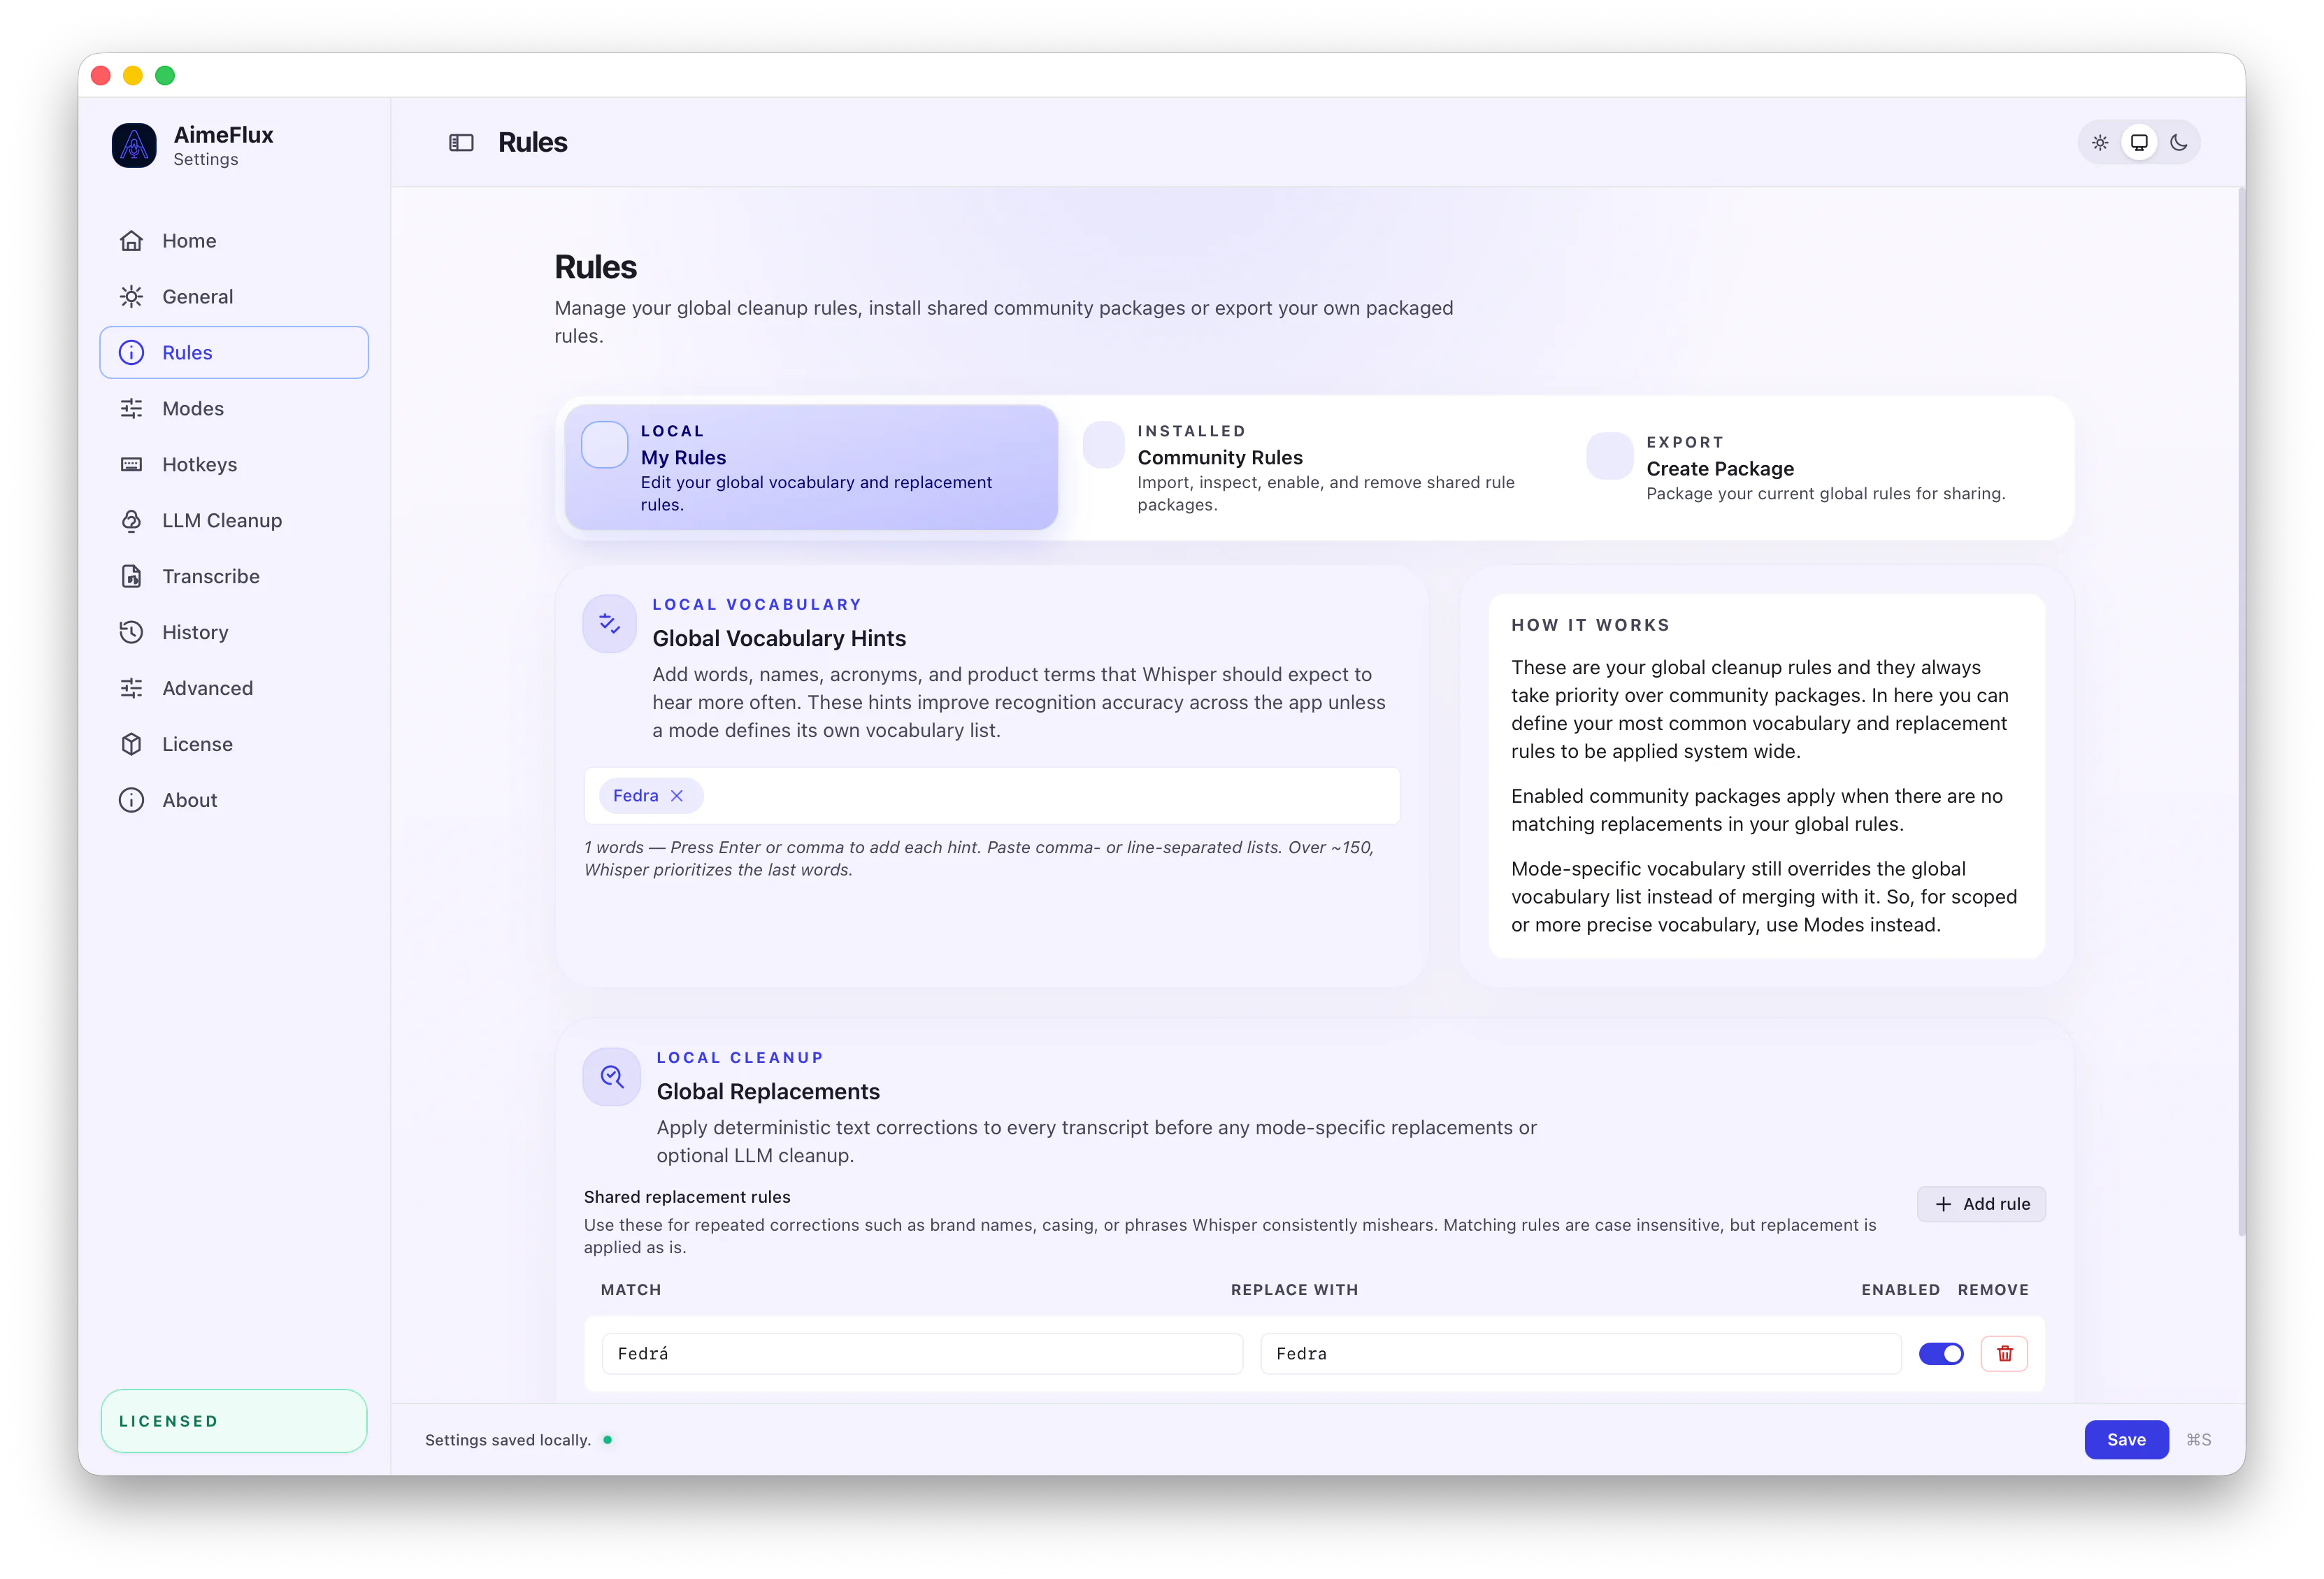Click the REMOVE column header
Image resolution: width=2324 pixels, height=1579 pixels.
[1993, 1290]
